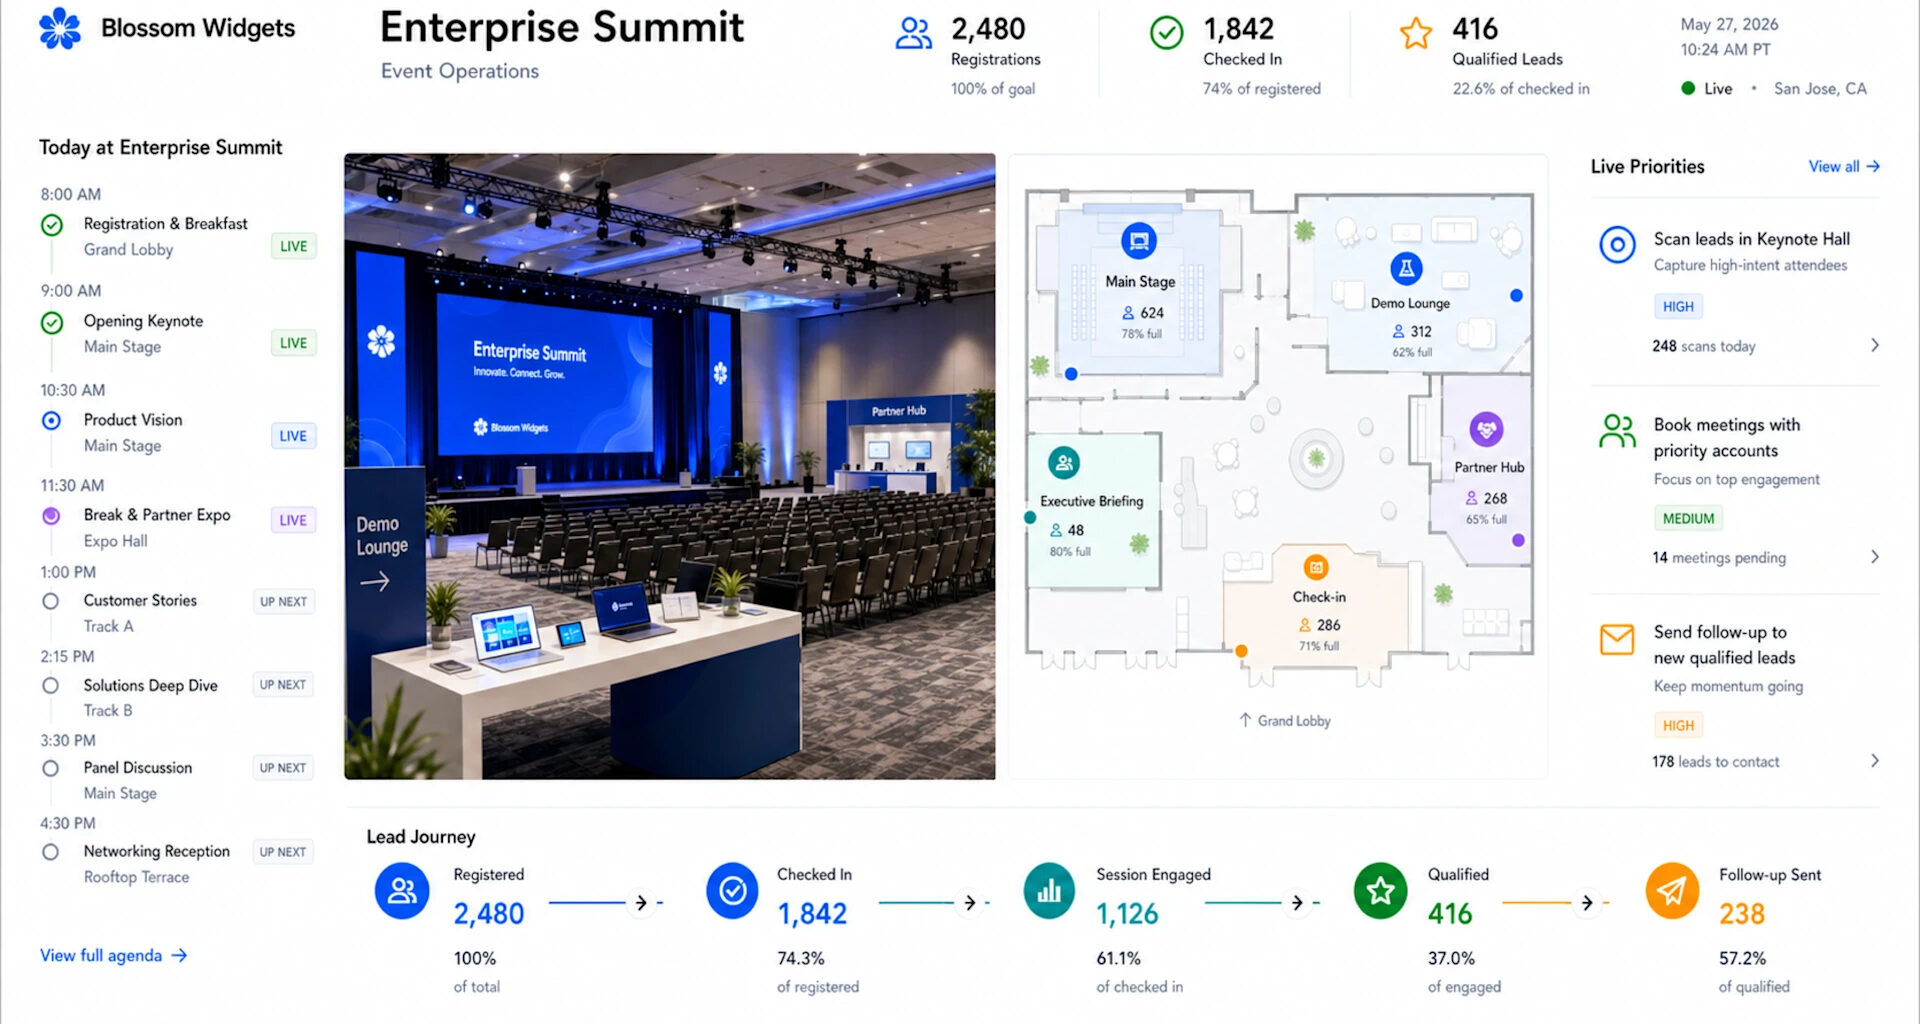Open View all live priorities link
Viewport: 1920px width, 1024px height.
1844,167
